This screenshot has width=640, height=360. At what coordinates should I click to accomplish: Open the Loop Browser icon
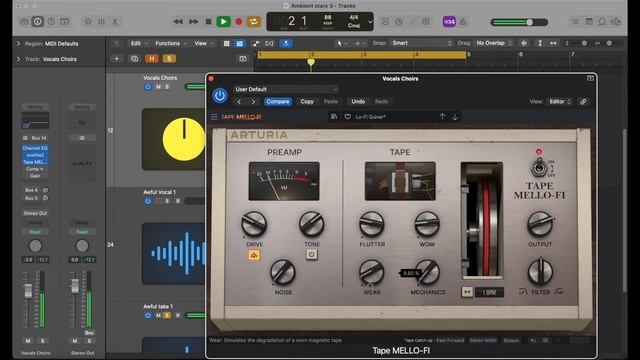coord(602,22)
